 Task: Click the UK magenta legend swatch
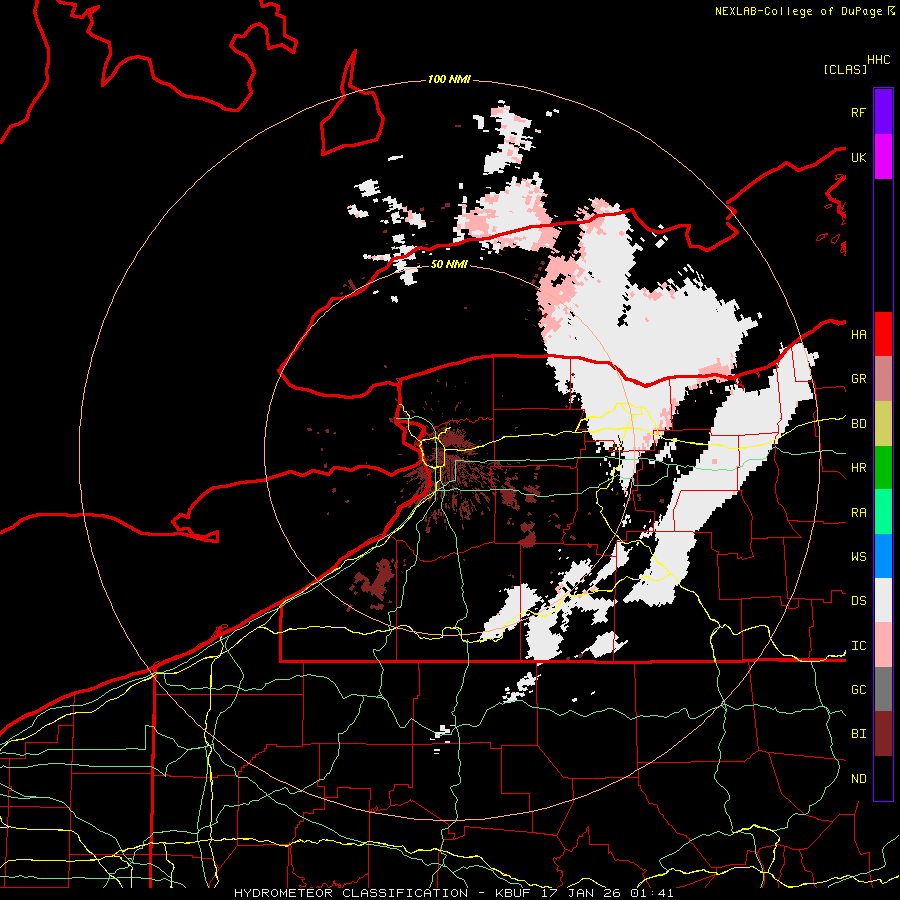tap(883, 157)
